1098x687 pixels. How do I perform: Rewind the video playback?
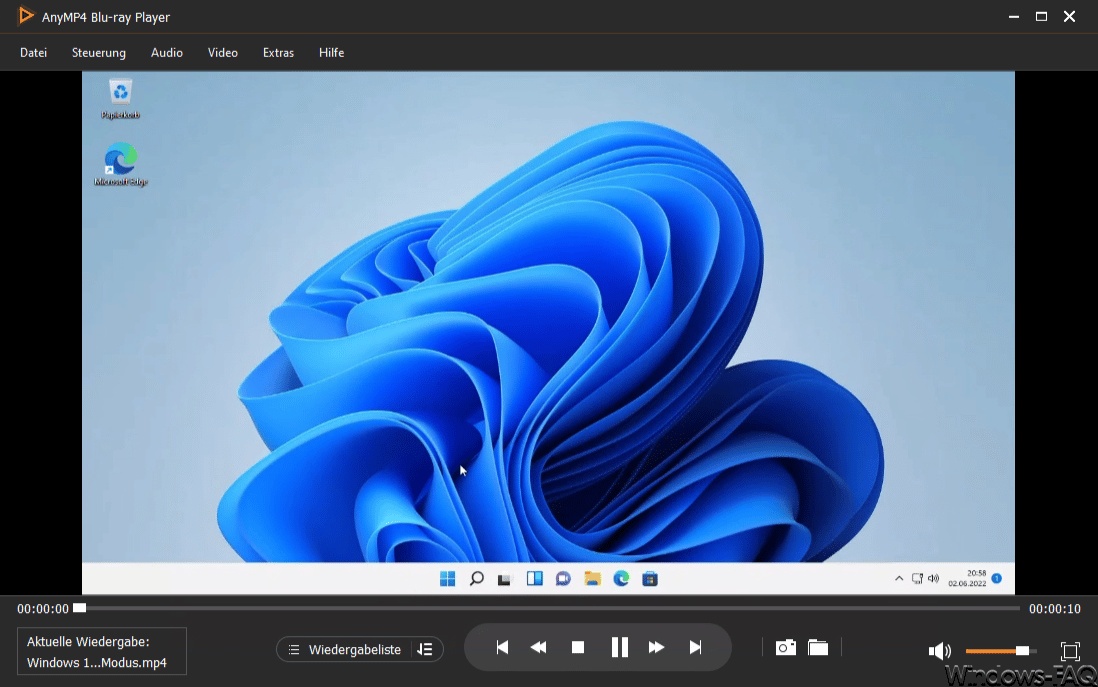pyautogui.click(x=538, y=647)
